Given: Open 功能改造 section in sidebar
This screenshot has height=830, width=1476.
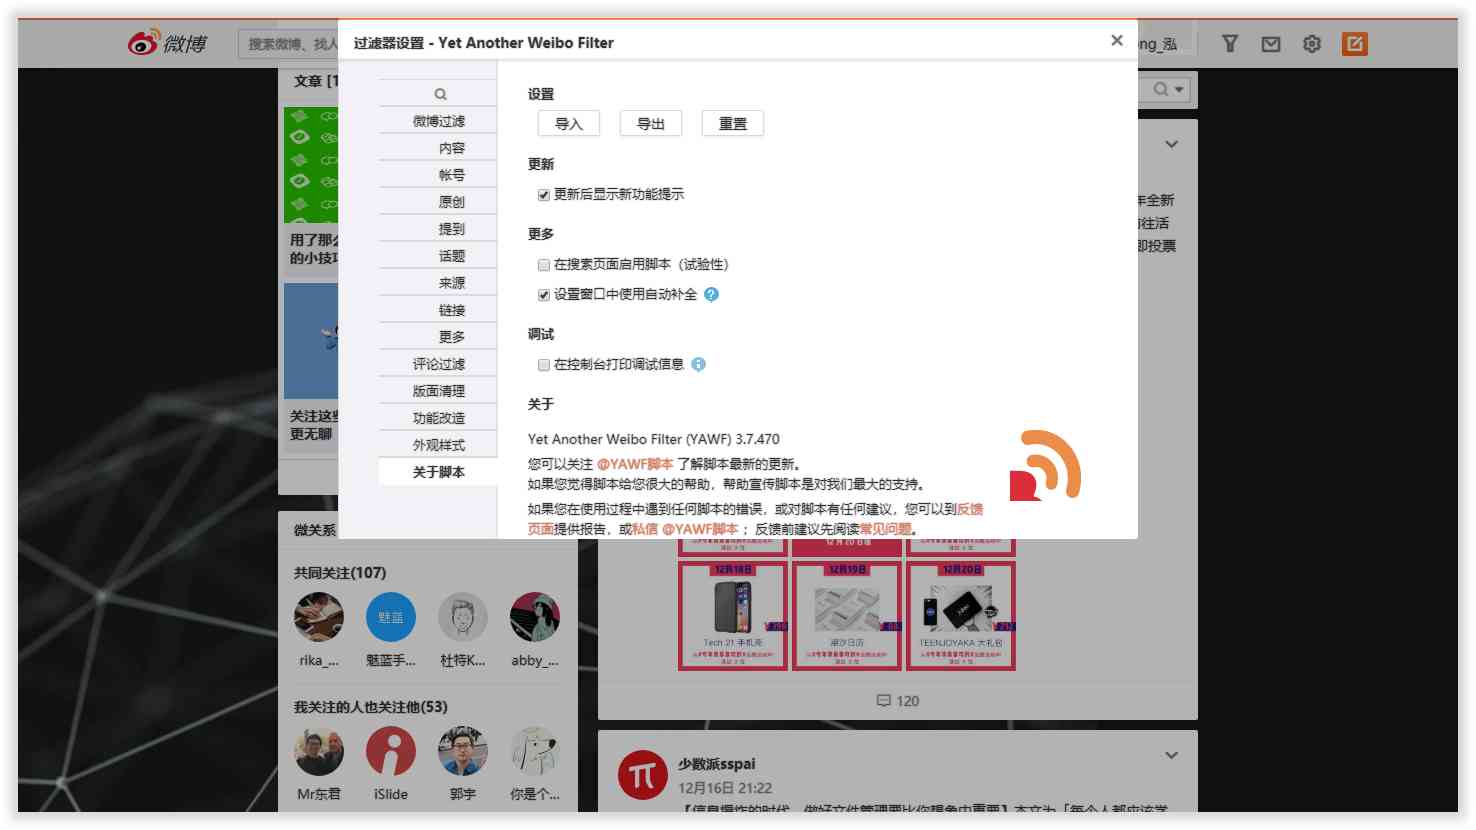Looking at the screenshot, I should [438, 418].
